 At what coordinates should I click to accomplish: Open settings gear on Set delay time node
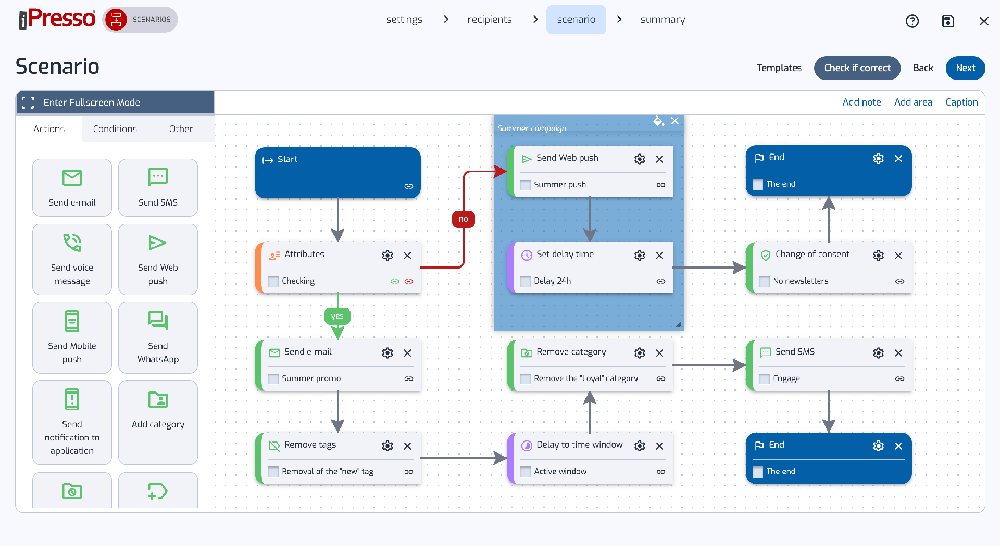click(x=640, y=255)
